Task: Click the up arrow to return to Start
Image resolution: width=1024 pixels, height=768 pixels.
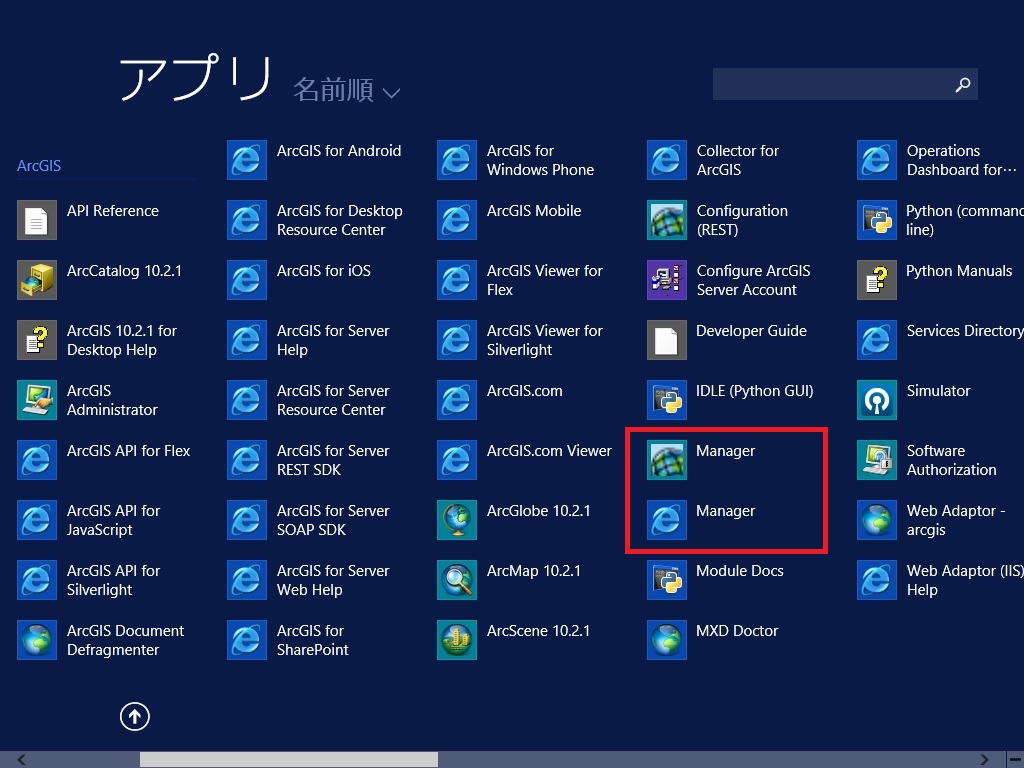Action: tap(135, 716)
